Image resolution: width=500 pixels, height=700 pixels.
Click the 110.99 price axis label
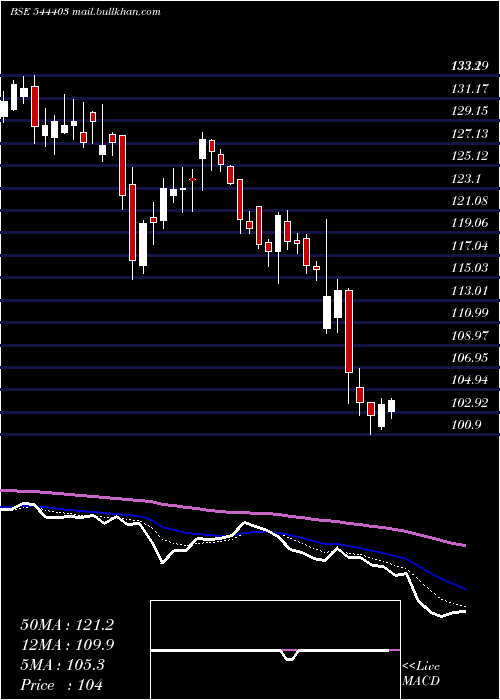pos(470,312)
